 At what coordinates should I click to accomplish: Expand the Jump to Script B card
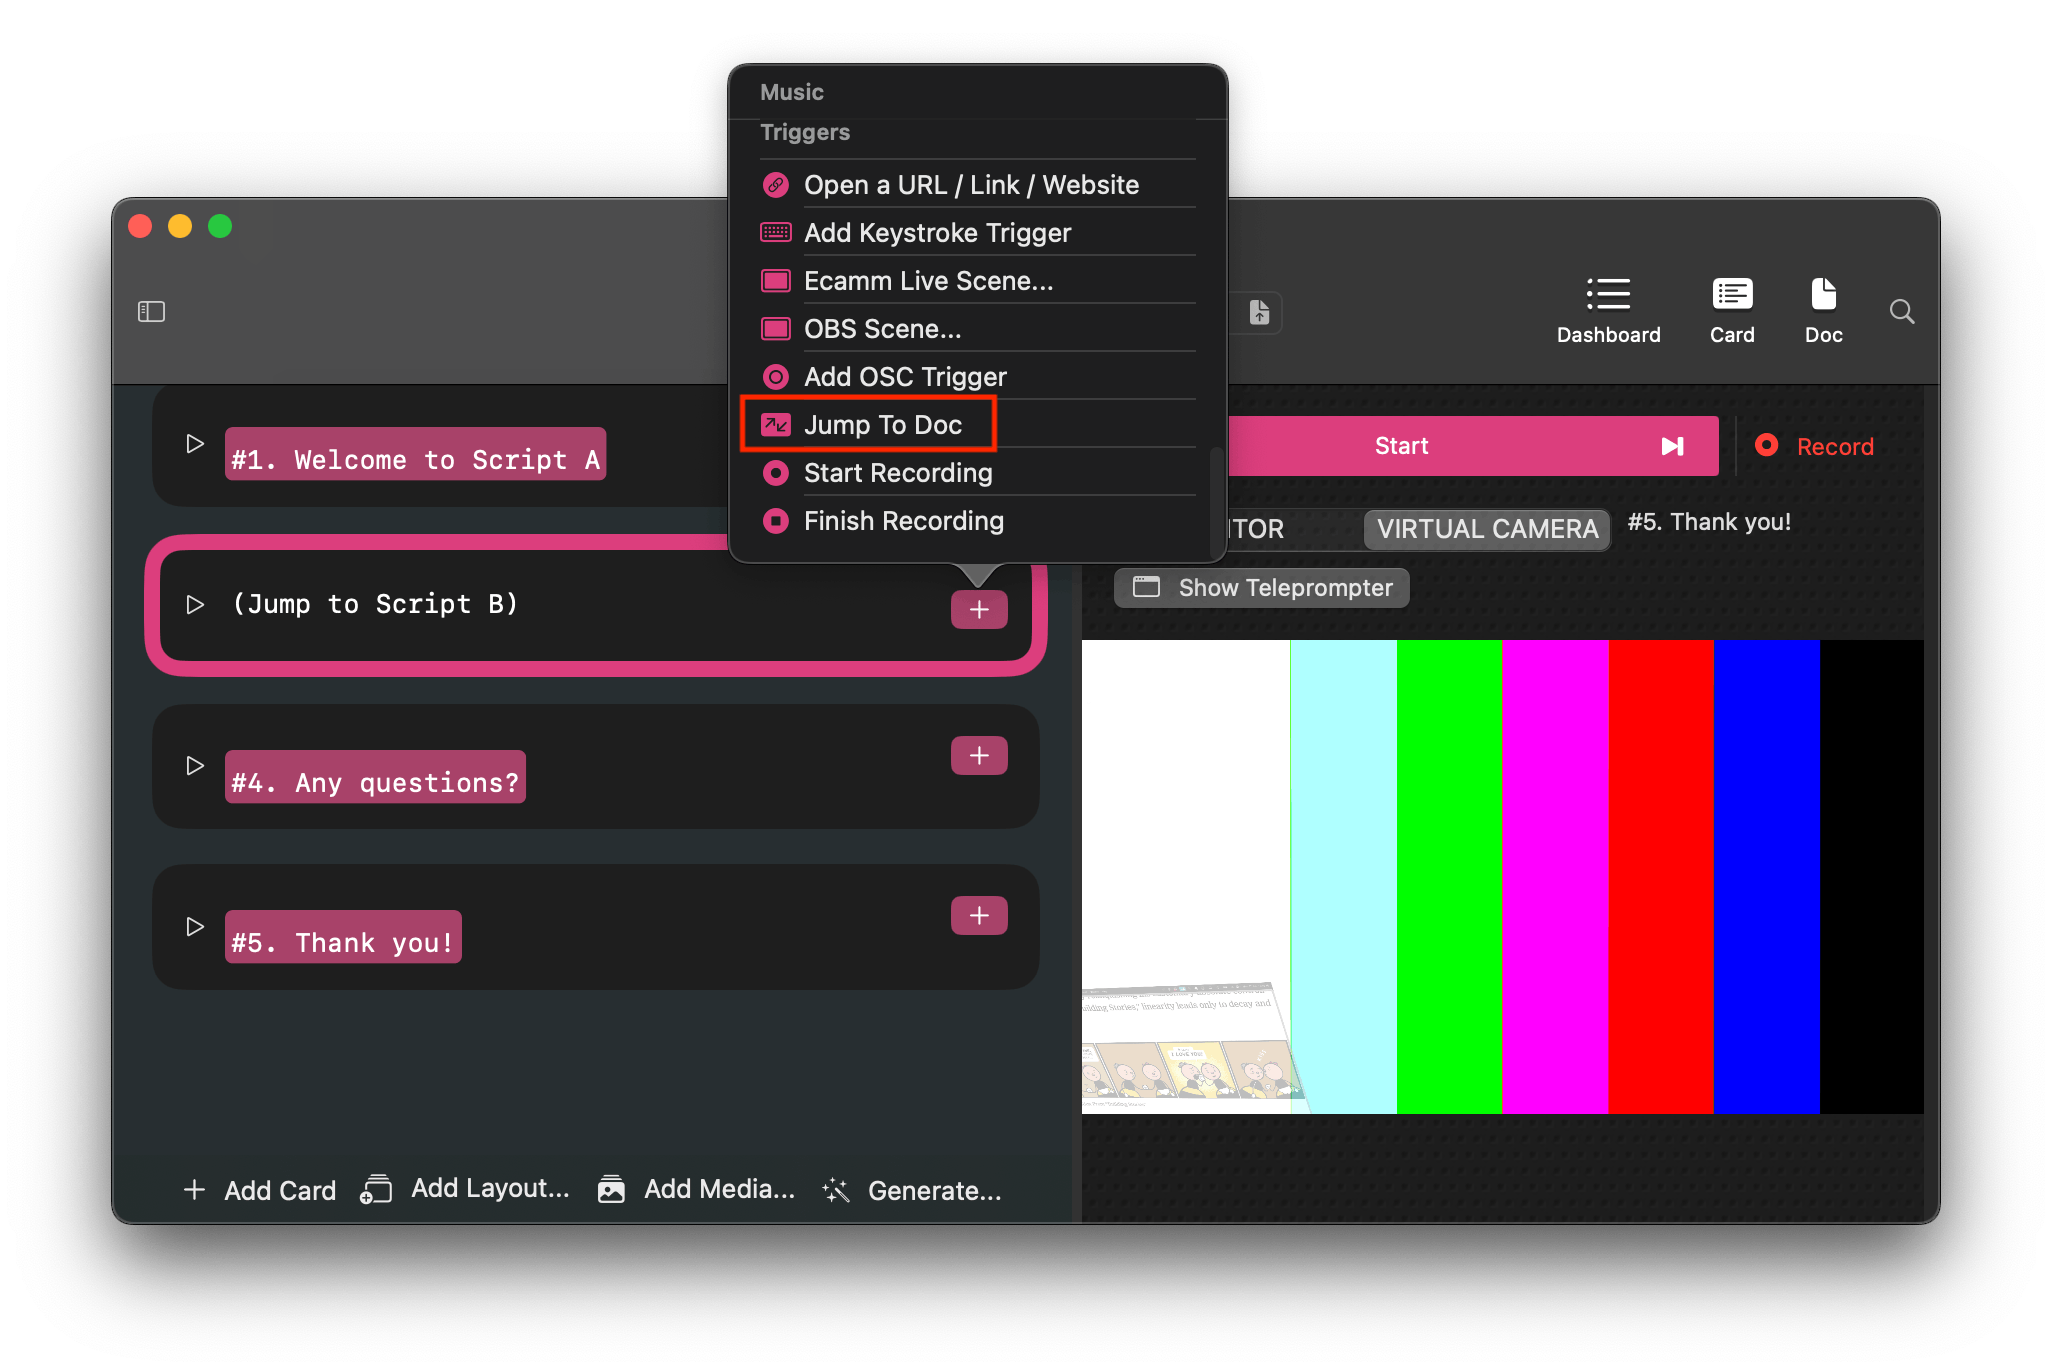point(195,605)
